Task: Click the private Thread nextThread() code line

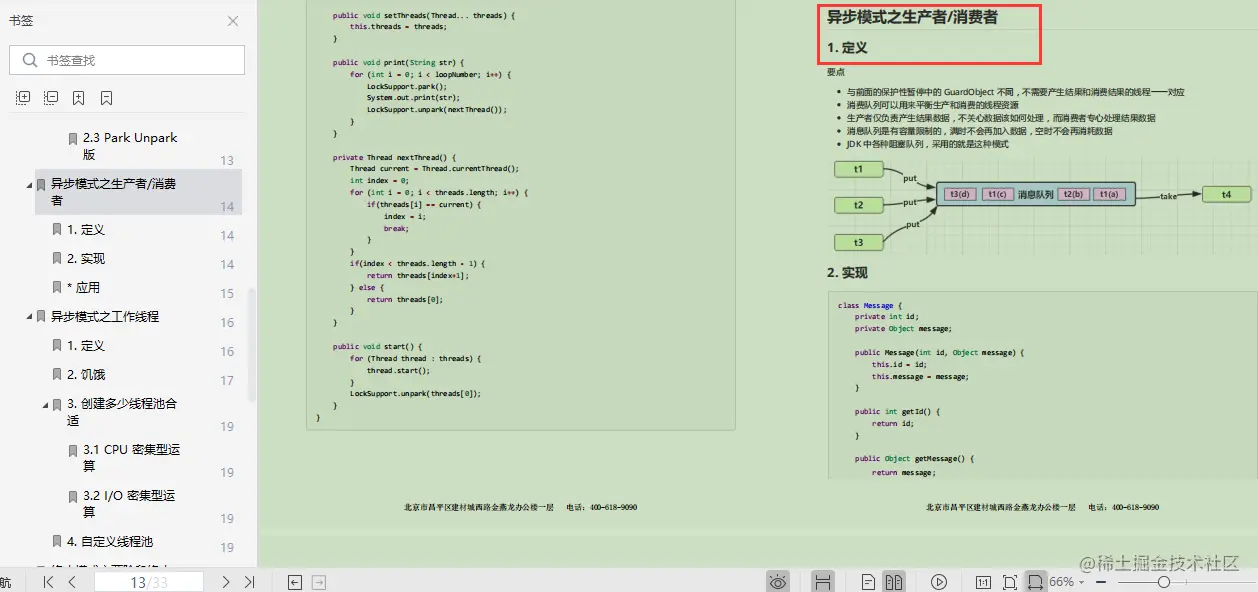Action: pyautogui.click(x=394, y=157)
